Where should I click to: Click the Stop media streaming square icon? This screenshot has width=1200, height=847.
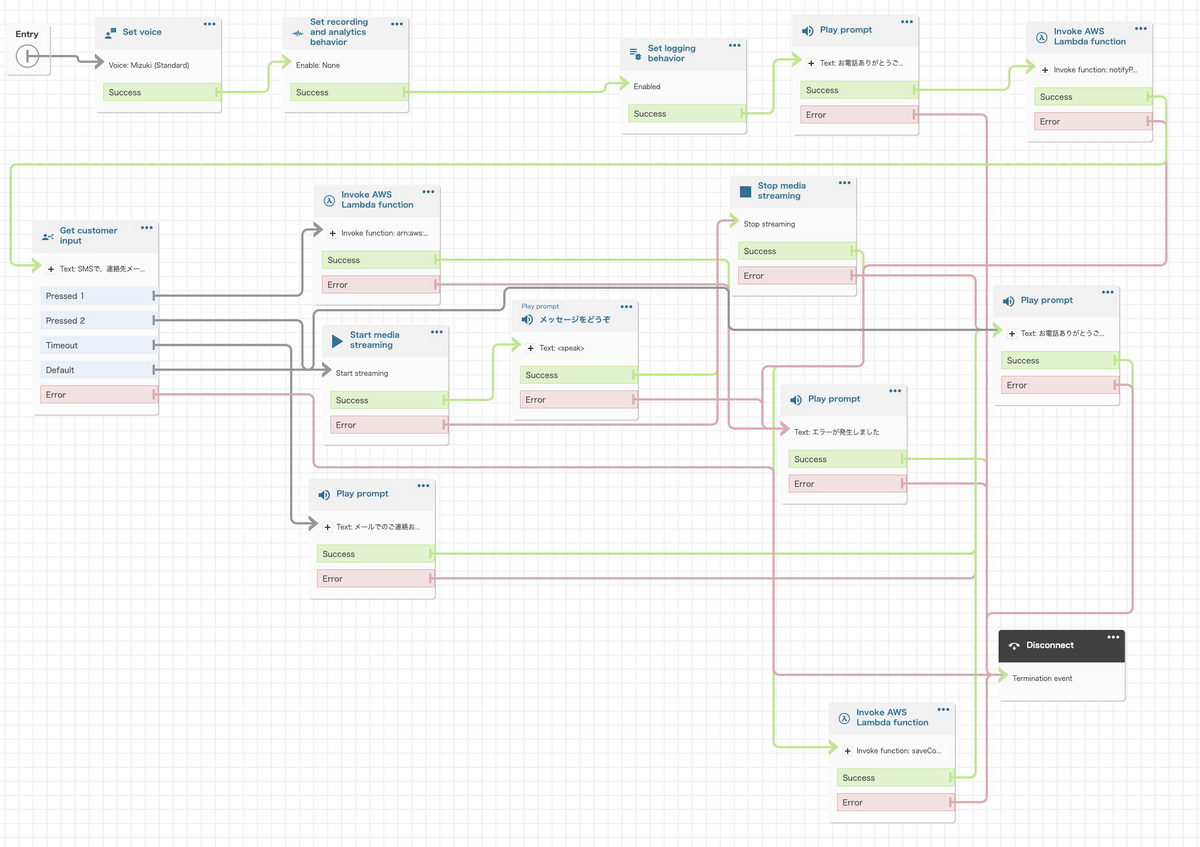coord(745,191)
